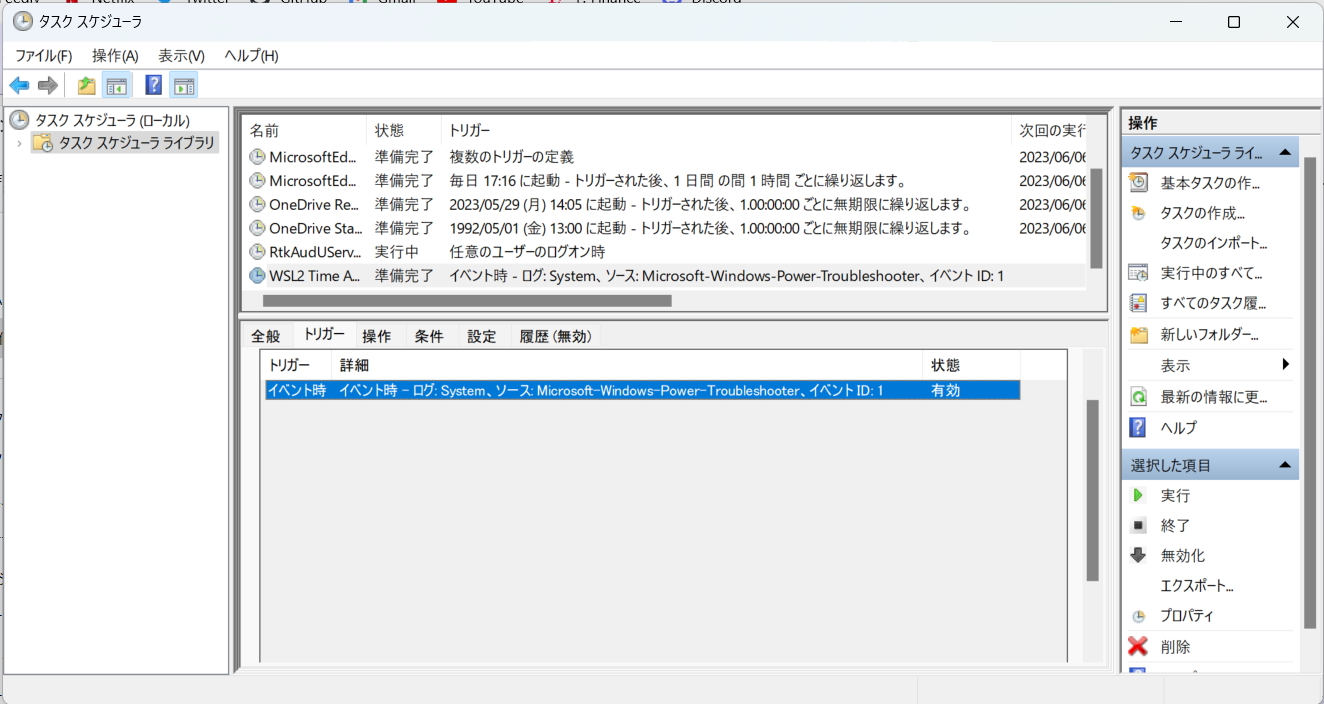Click the Back arrow toolbar icon
Image resolution: width=1324 pixels, height=704 pixels.
[19, 86]
